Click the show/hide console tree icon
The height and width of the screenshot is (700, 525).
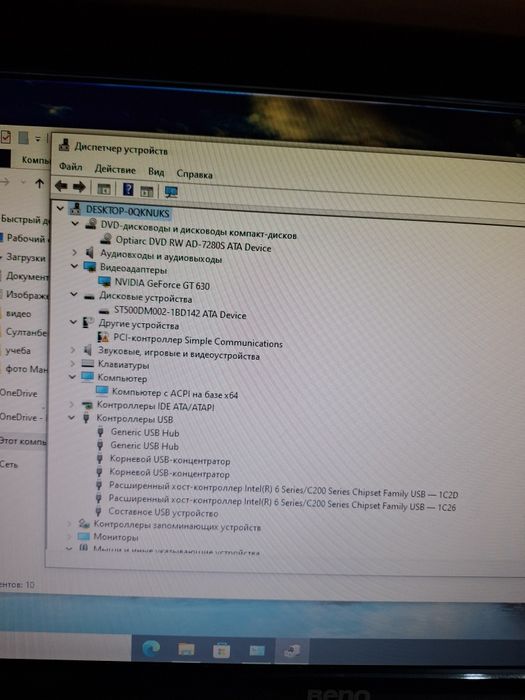(x=104, y=189)
